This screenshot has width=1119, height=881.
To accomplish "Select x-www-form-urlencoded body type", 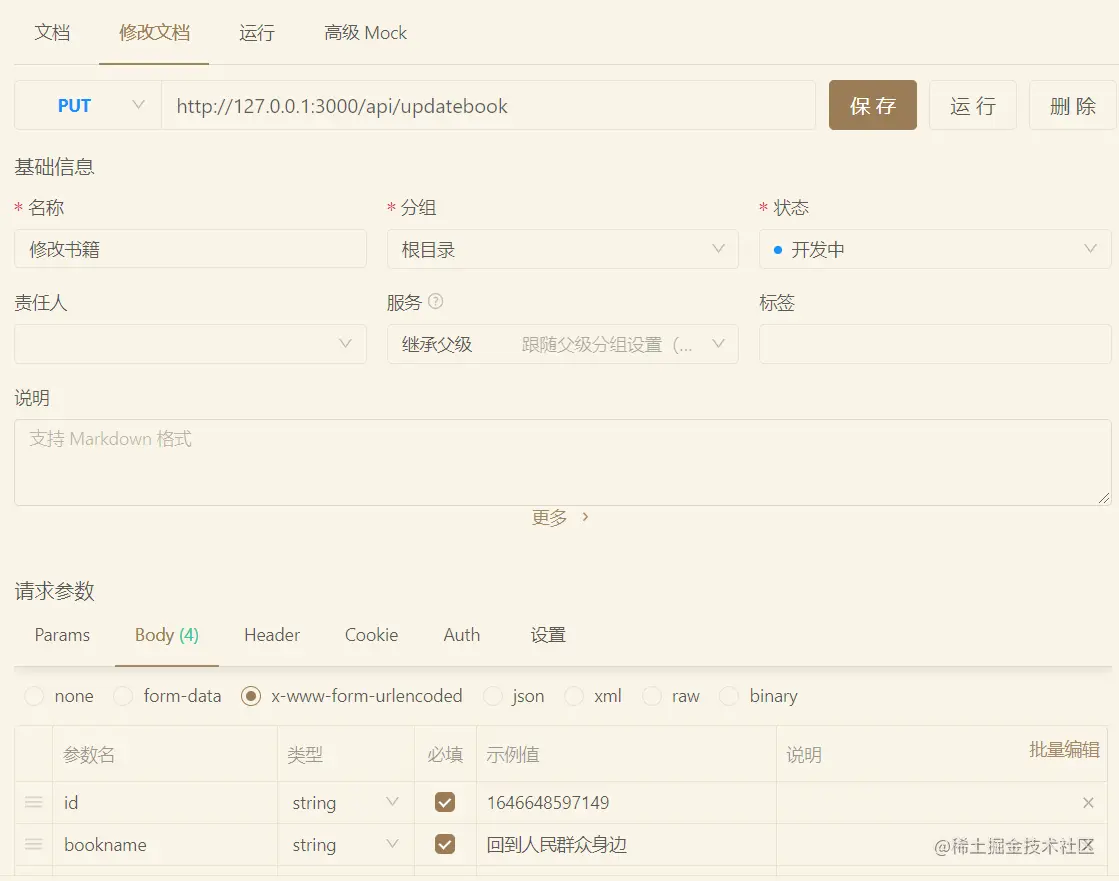I will click(250, 696).
